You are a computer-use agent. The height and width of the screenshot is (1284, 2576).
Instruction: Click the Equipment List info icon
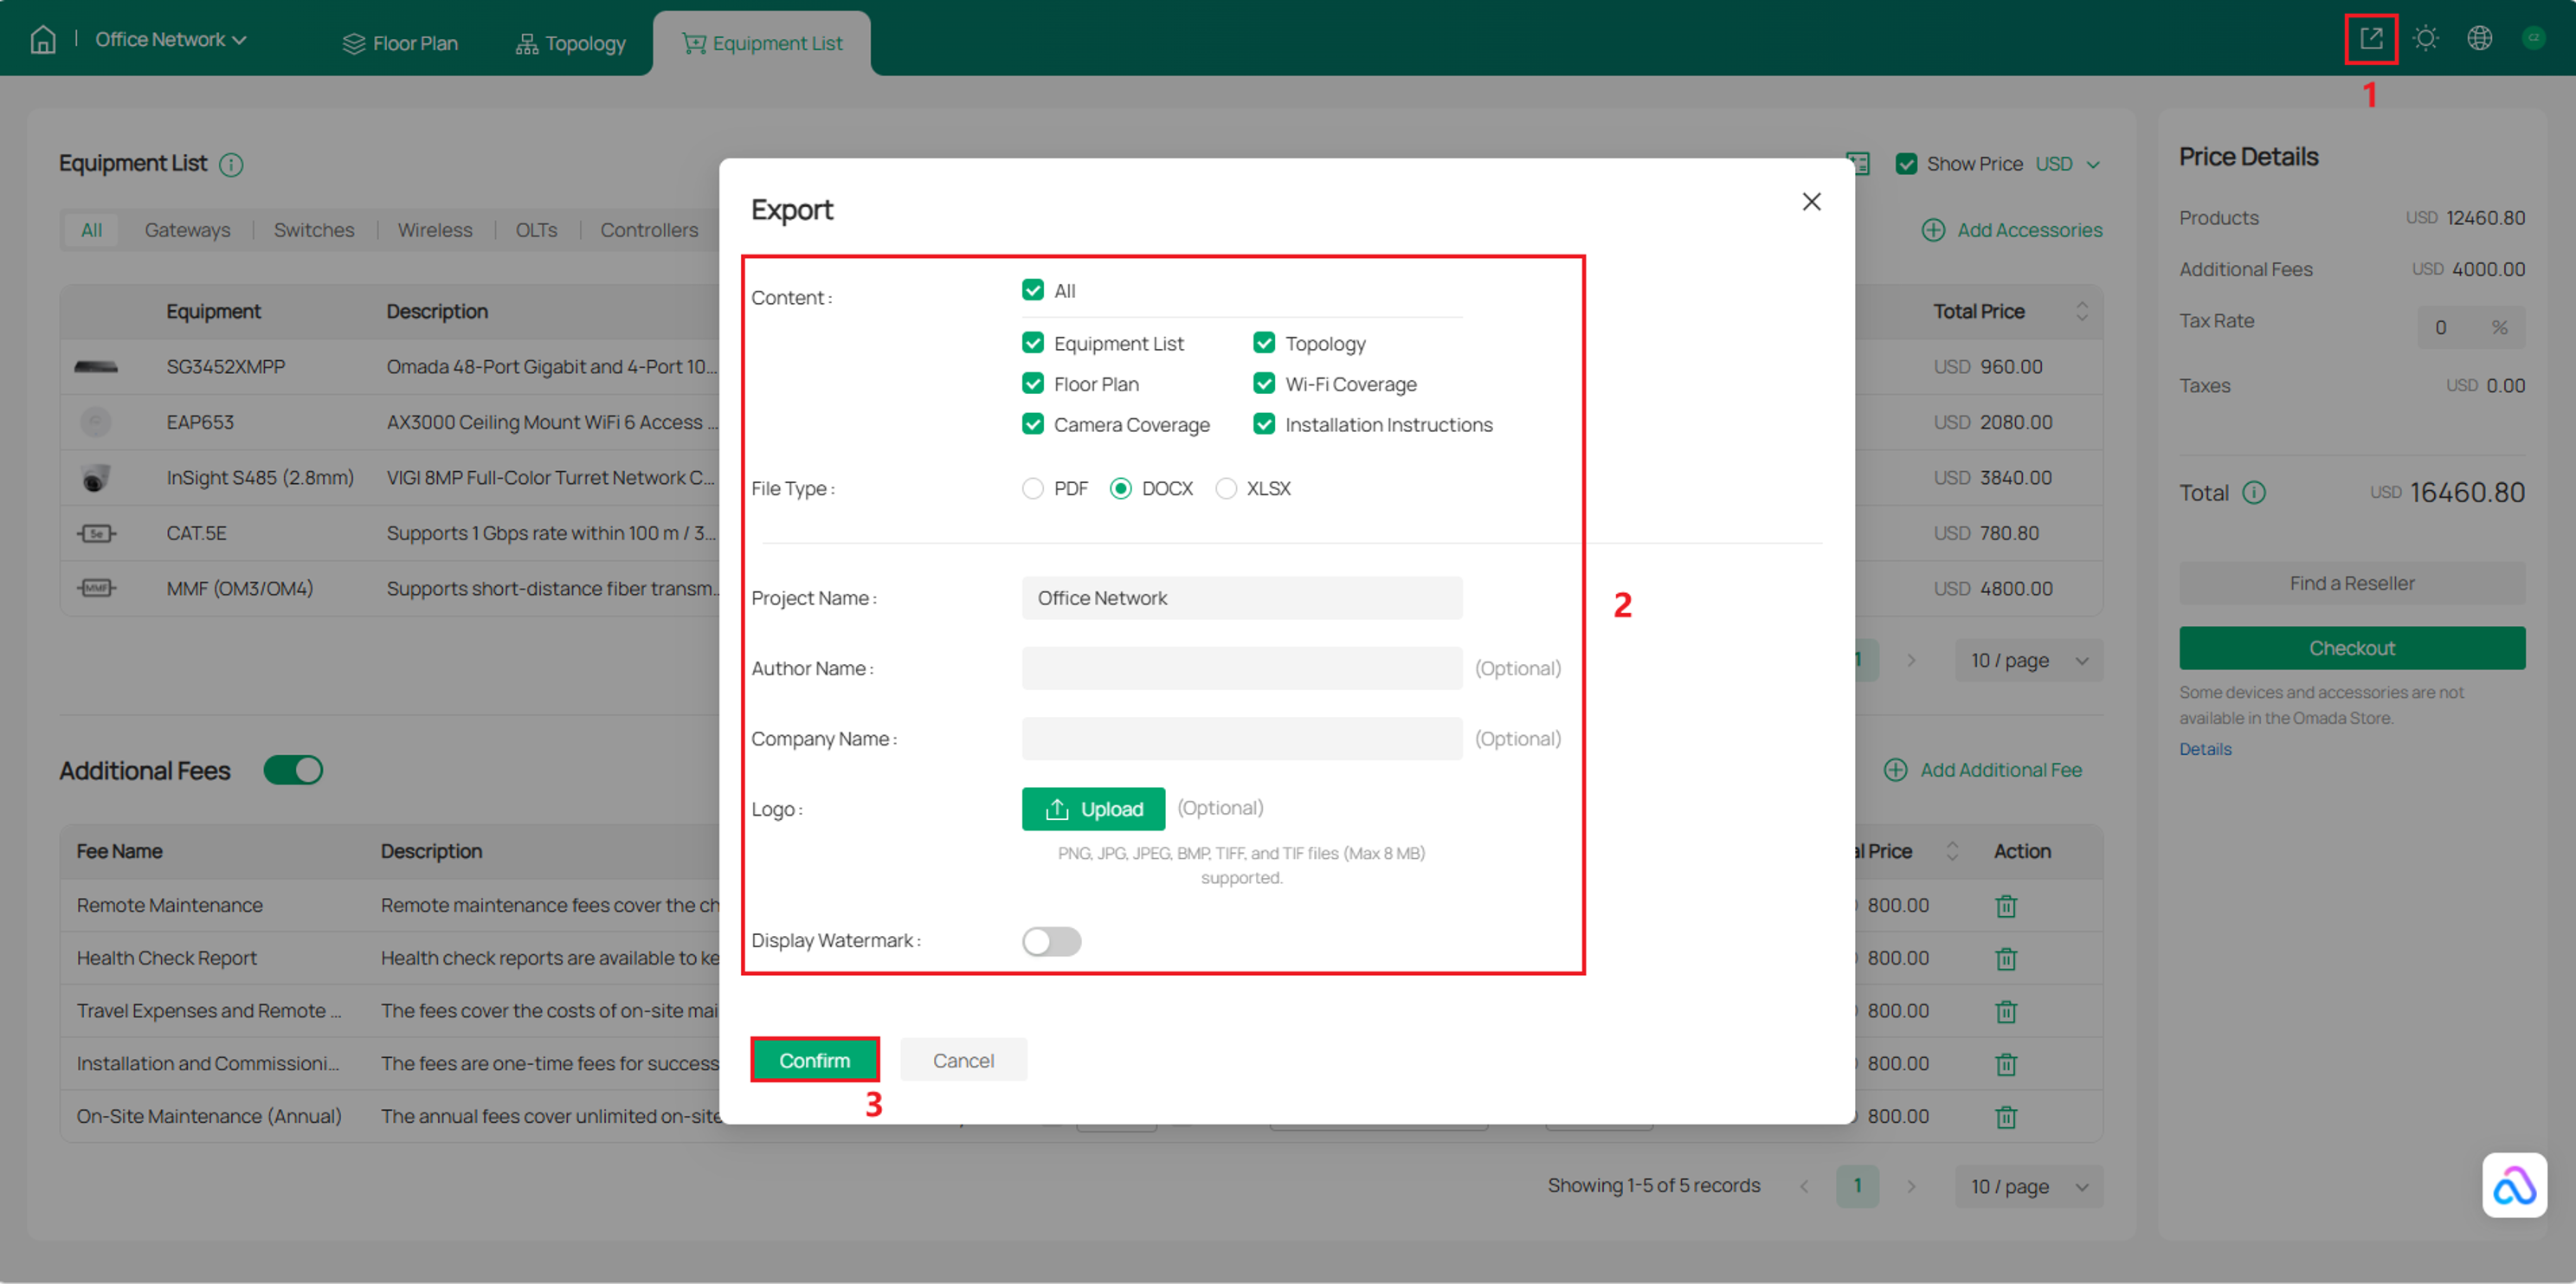click(231, 165)
